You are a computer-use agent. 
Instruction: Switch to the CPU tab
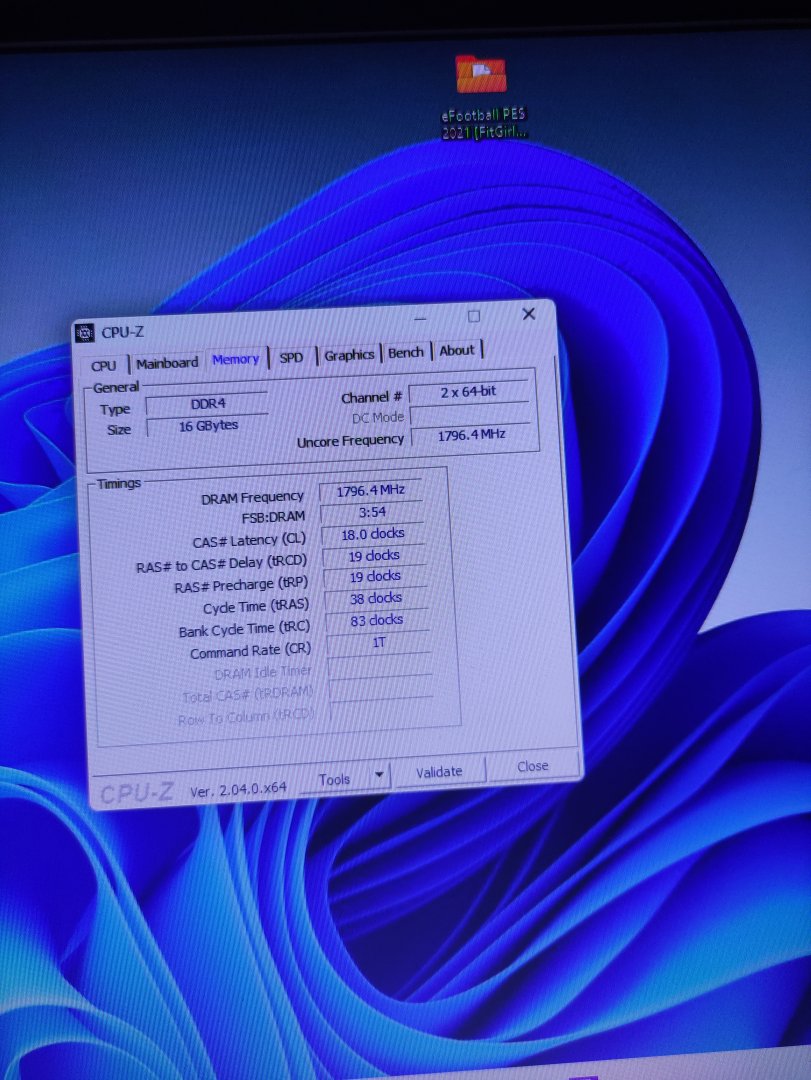(103, 366)
